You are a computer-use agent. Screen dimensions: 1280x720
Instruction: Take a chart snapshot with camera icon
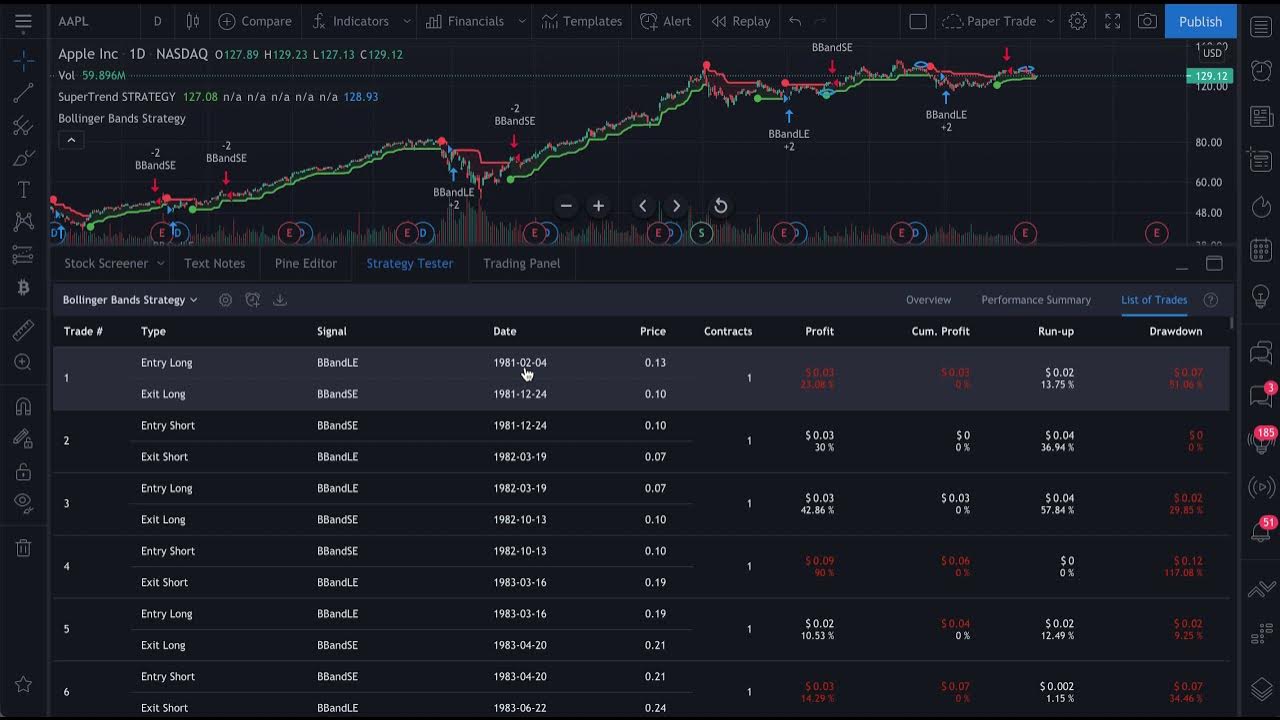coord(1147,21)
